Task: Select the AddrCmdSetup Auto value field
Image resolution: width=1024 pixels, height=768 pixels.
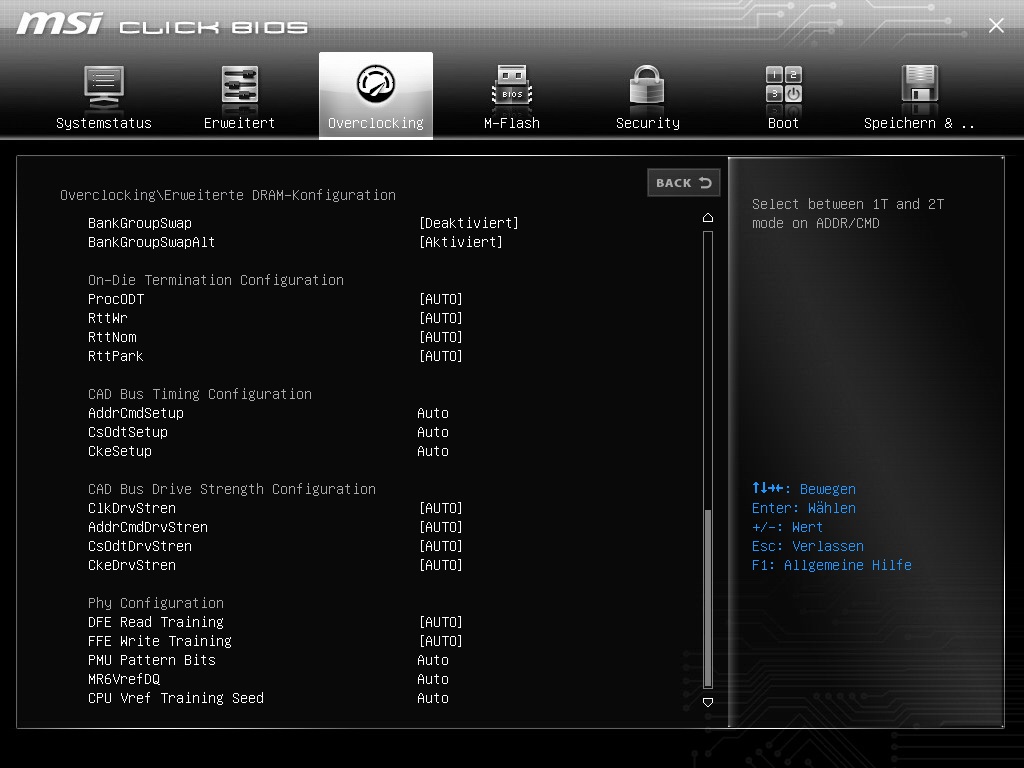Action: pos(433,413)
